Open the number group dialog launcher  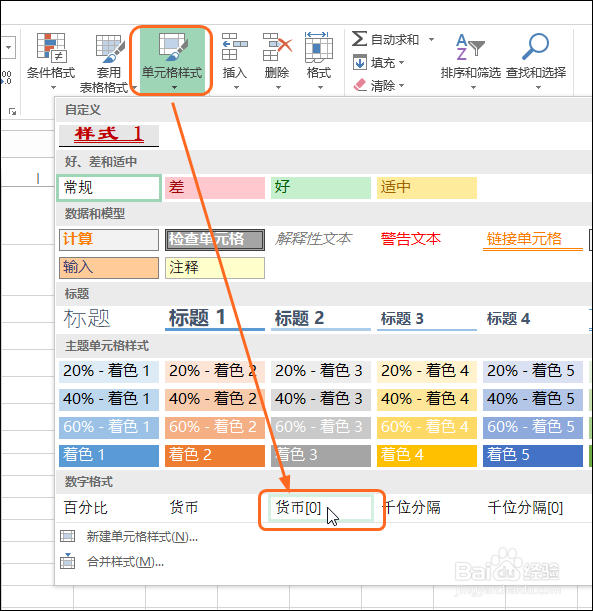[12, 112]
